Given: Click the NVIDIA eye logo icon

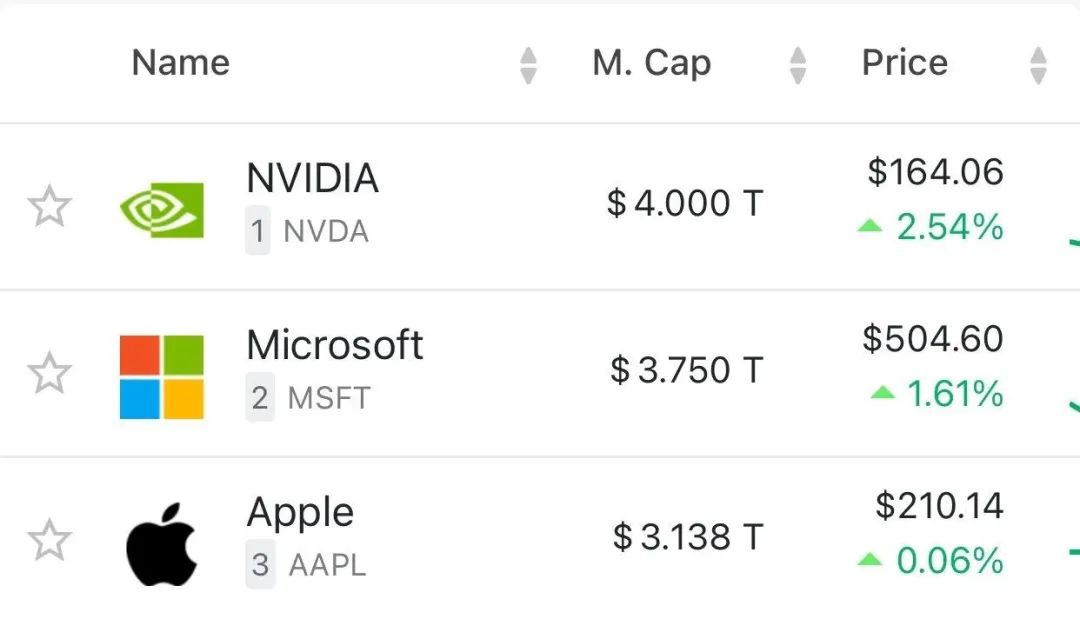Looking at the screenshot, I should point(161,209).
